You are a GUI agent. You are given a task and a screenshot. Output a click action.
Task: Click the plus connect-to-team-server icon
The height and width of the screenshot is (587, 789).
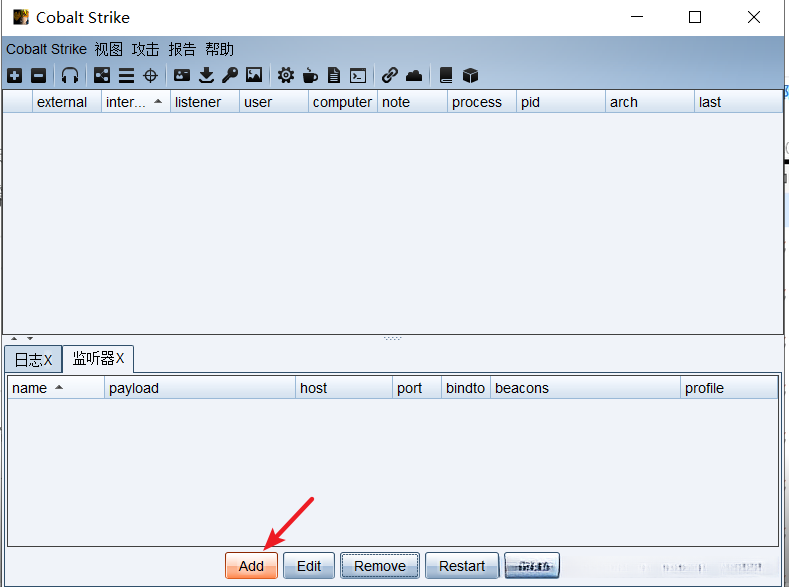(x=15, y=76)
